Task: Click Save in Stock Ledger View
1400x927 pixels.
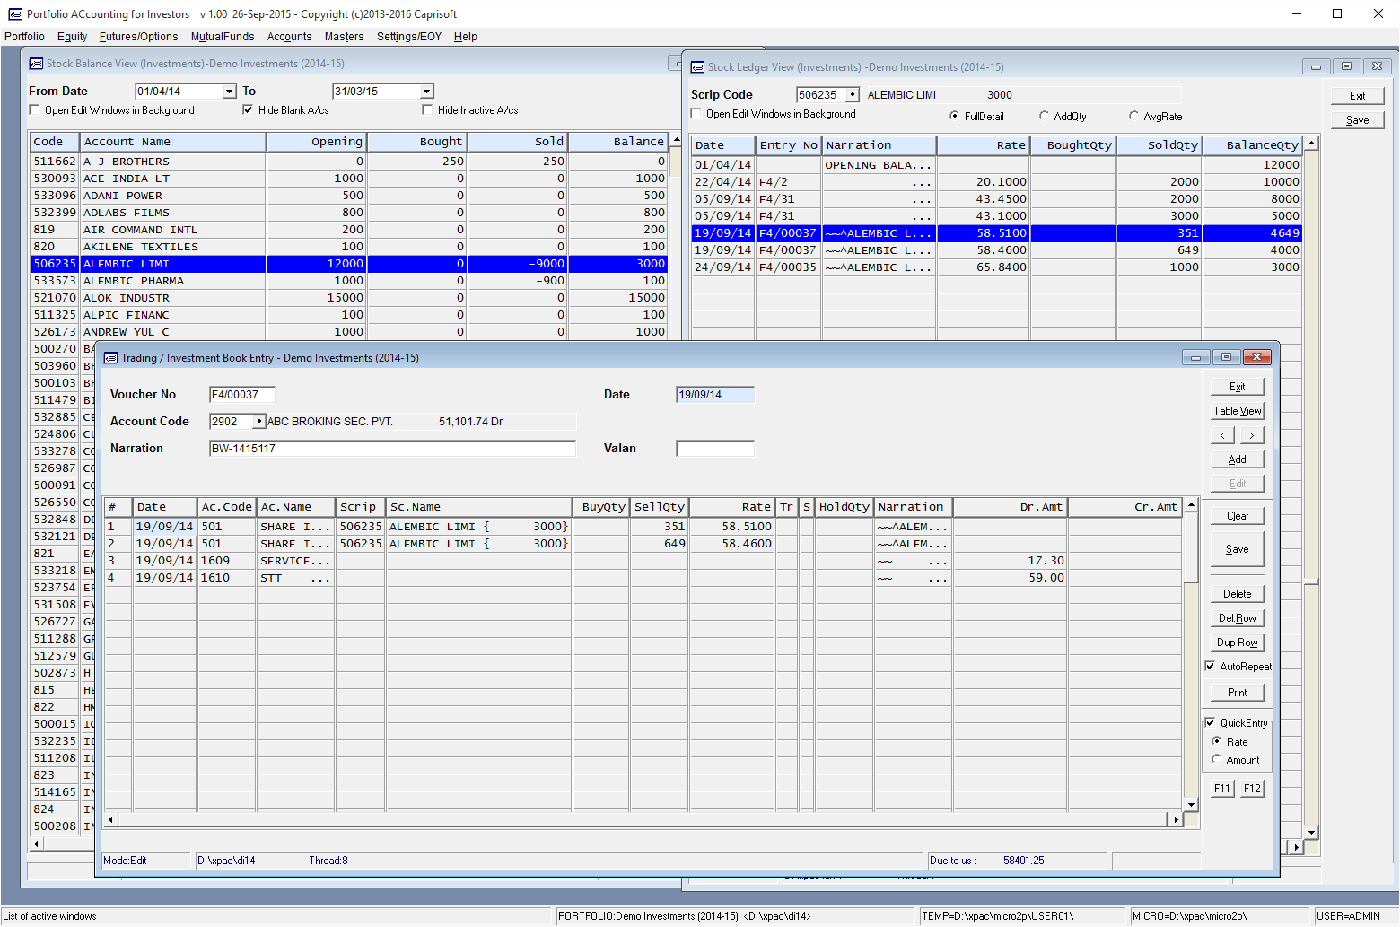Action: point(1357,120)
